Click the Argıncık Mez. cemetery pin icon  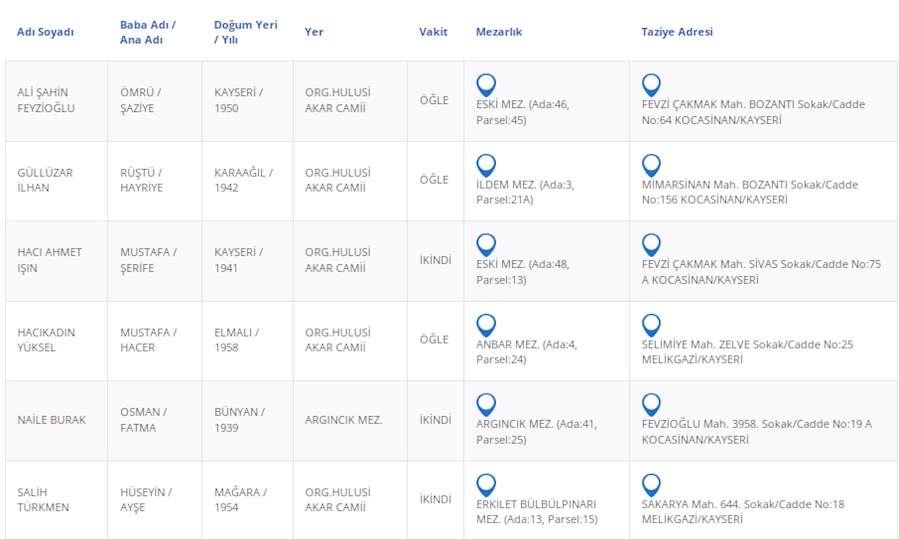click(486, 404)
